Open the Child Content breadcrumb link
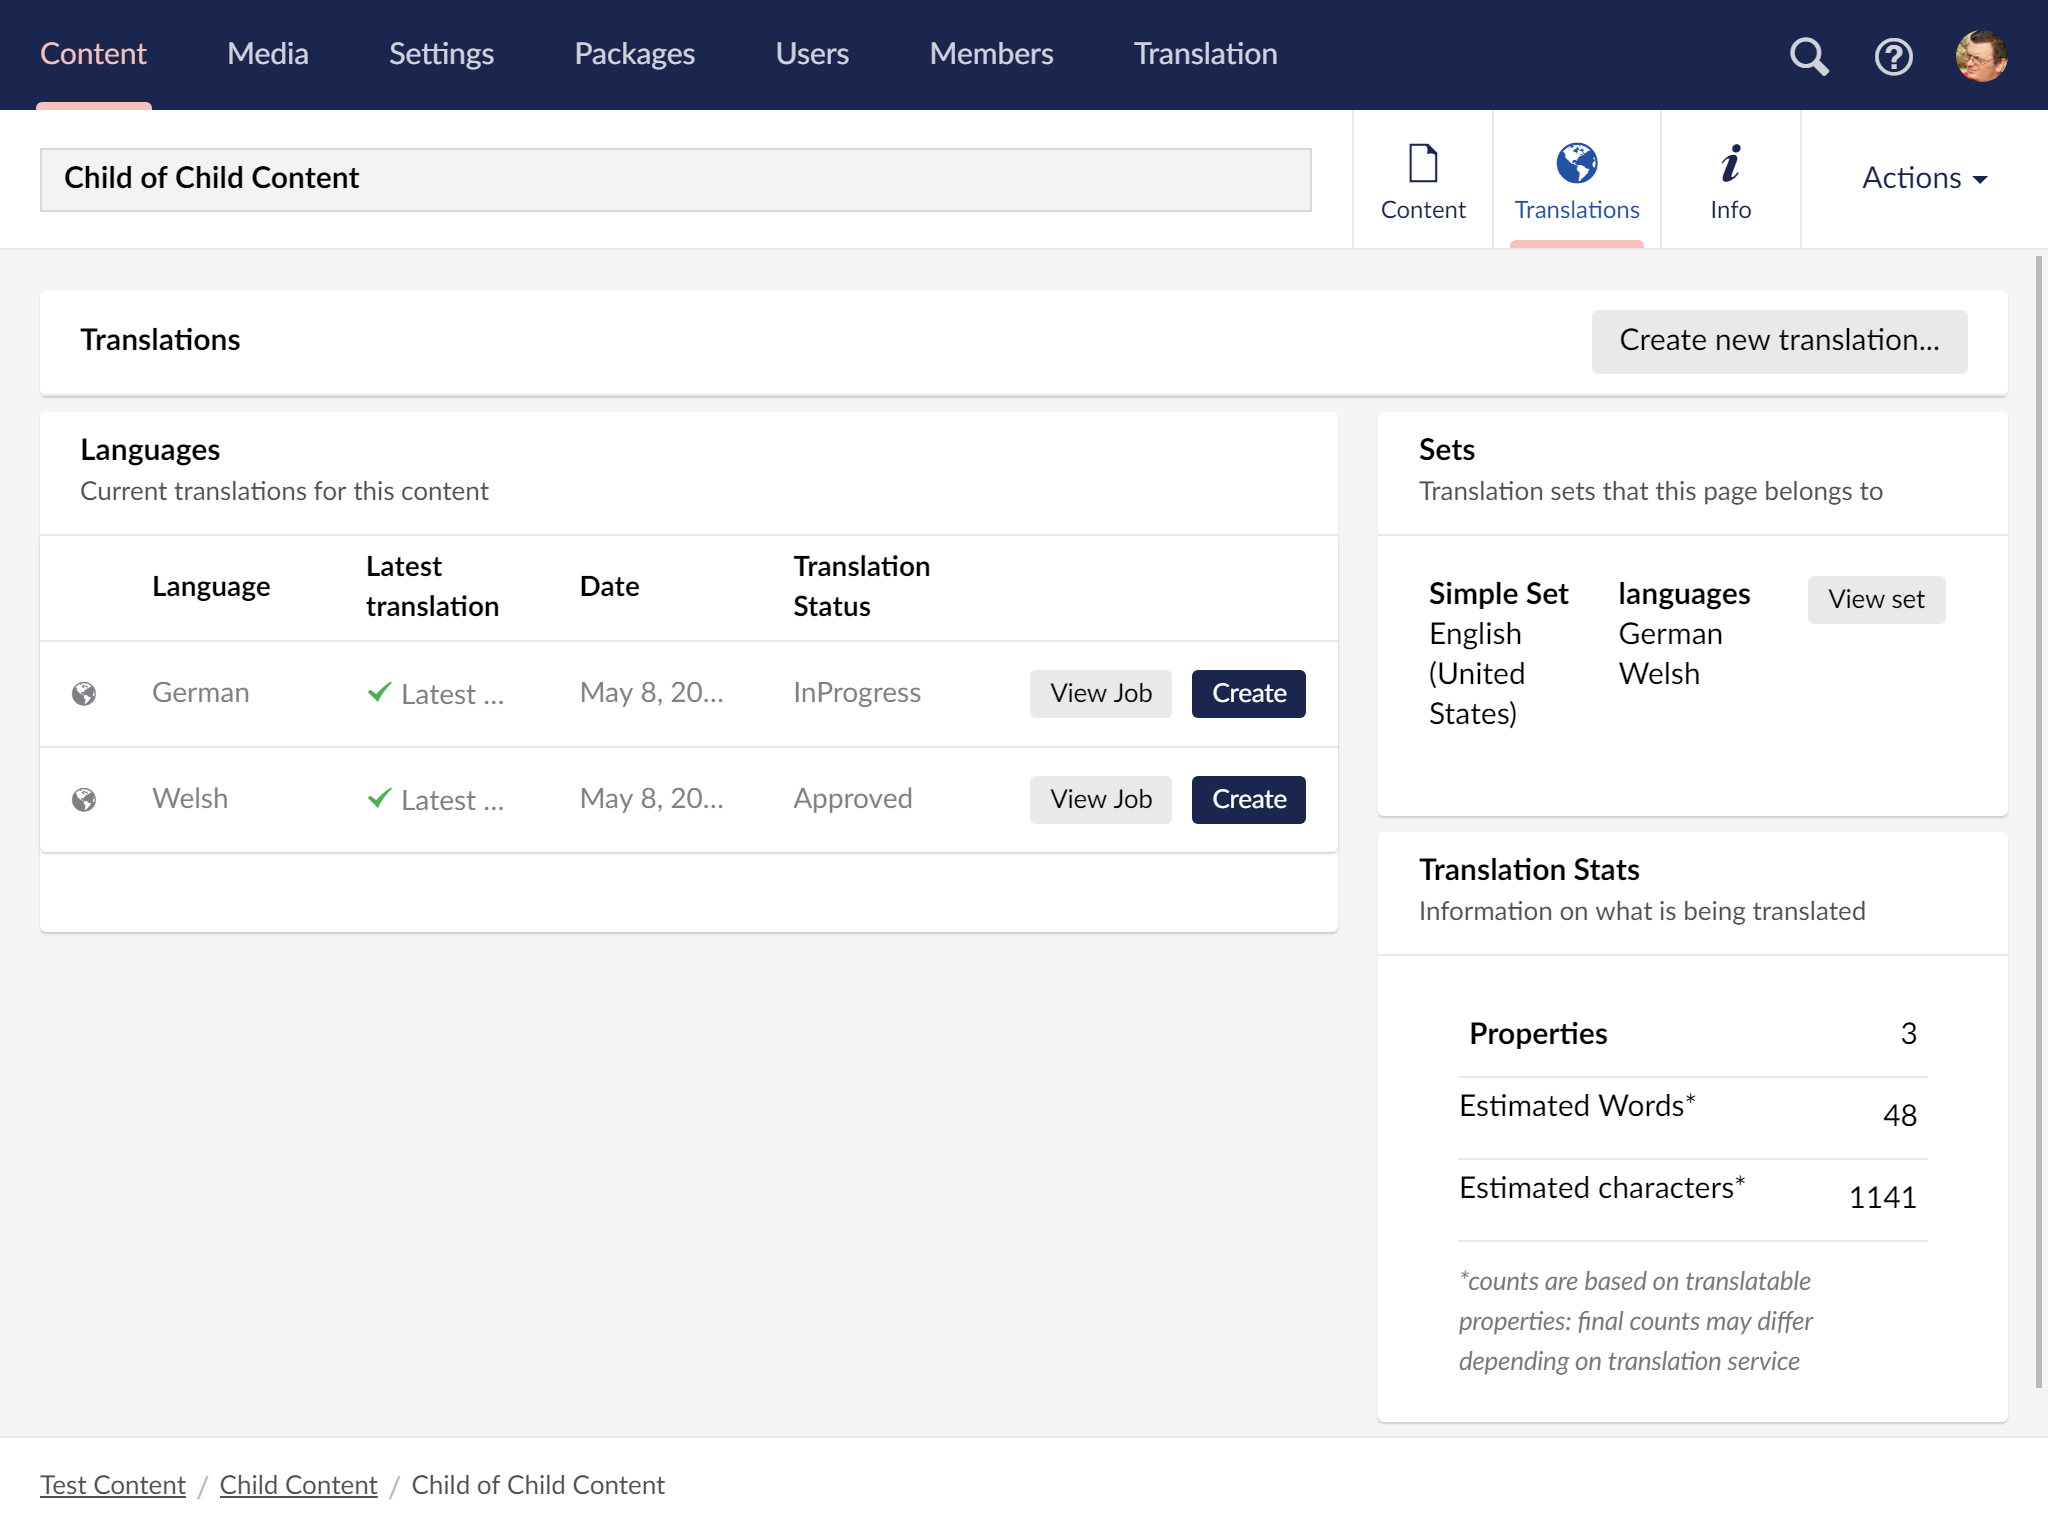 tap(298, 1485)
